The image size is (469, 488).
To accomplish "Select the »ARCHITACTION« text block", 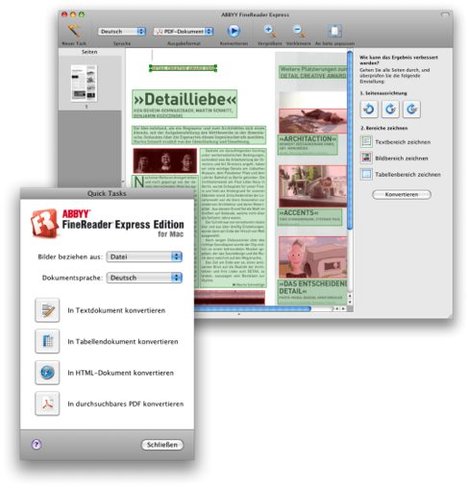I will 307,144.
